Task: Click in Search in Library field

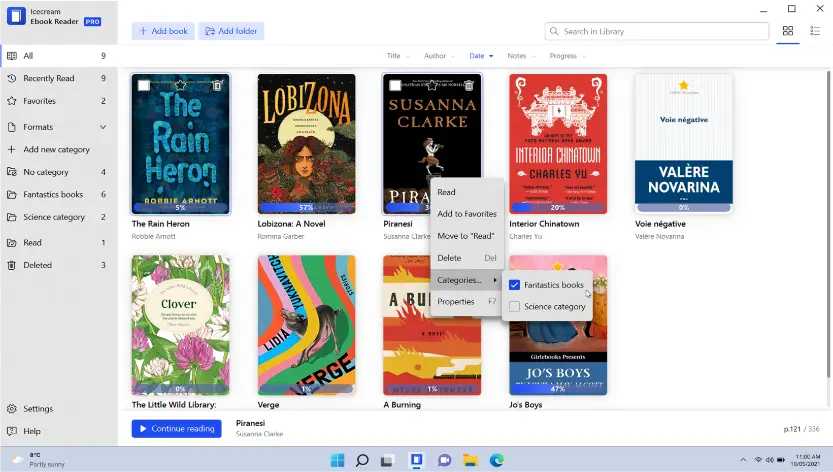Action: pyautogui.click(x=657, y=31)
